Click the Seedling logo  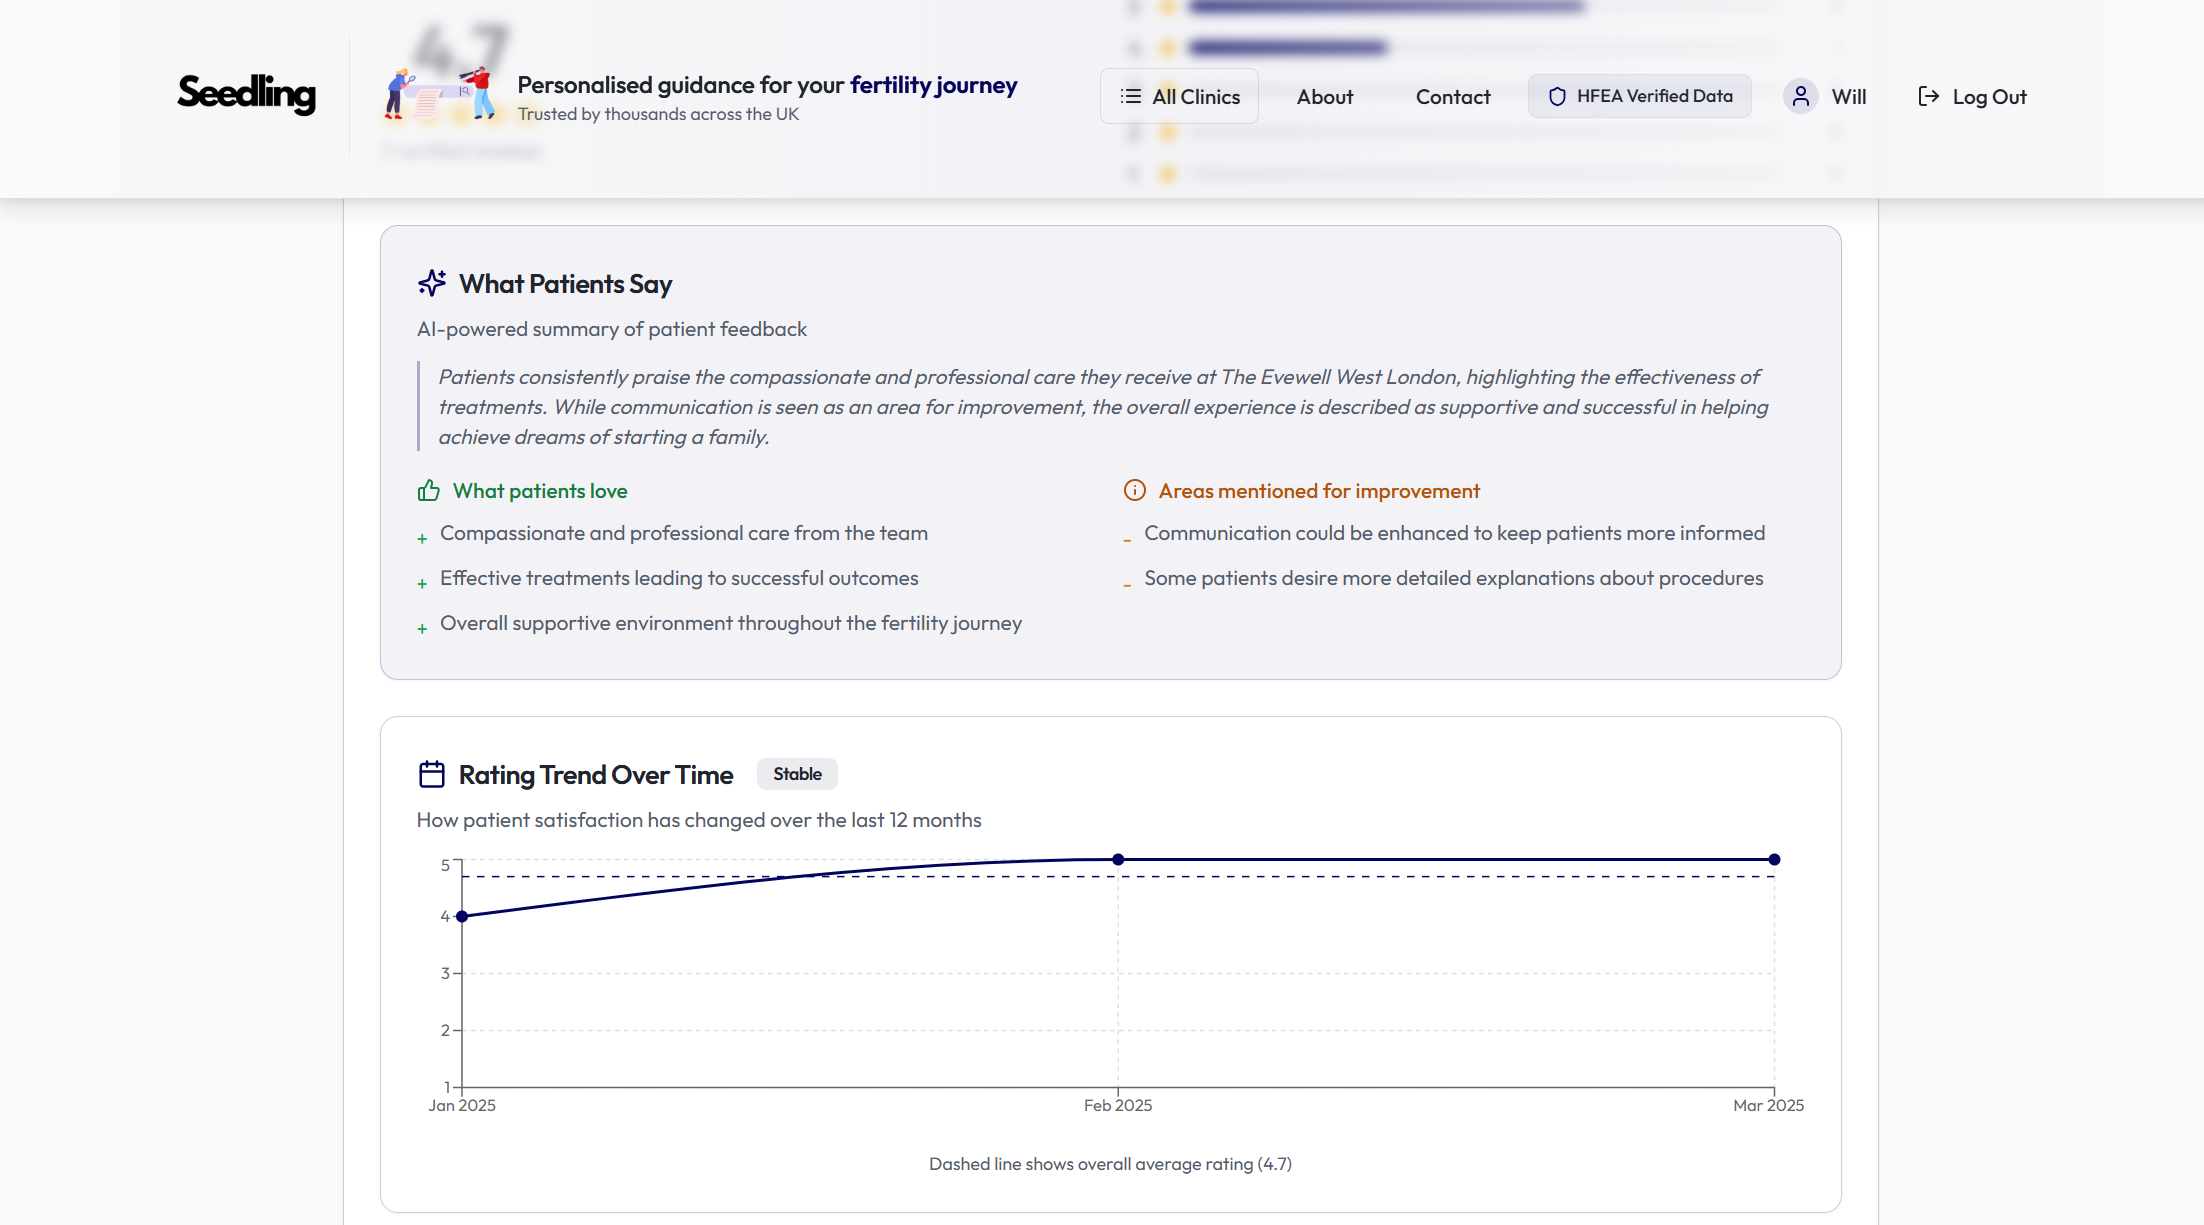coord(246,94)
